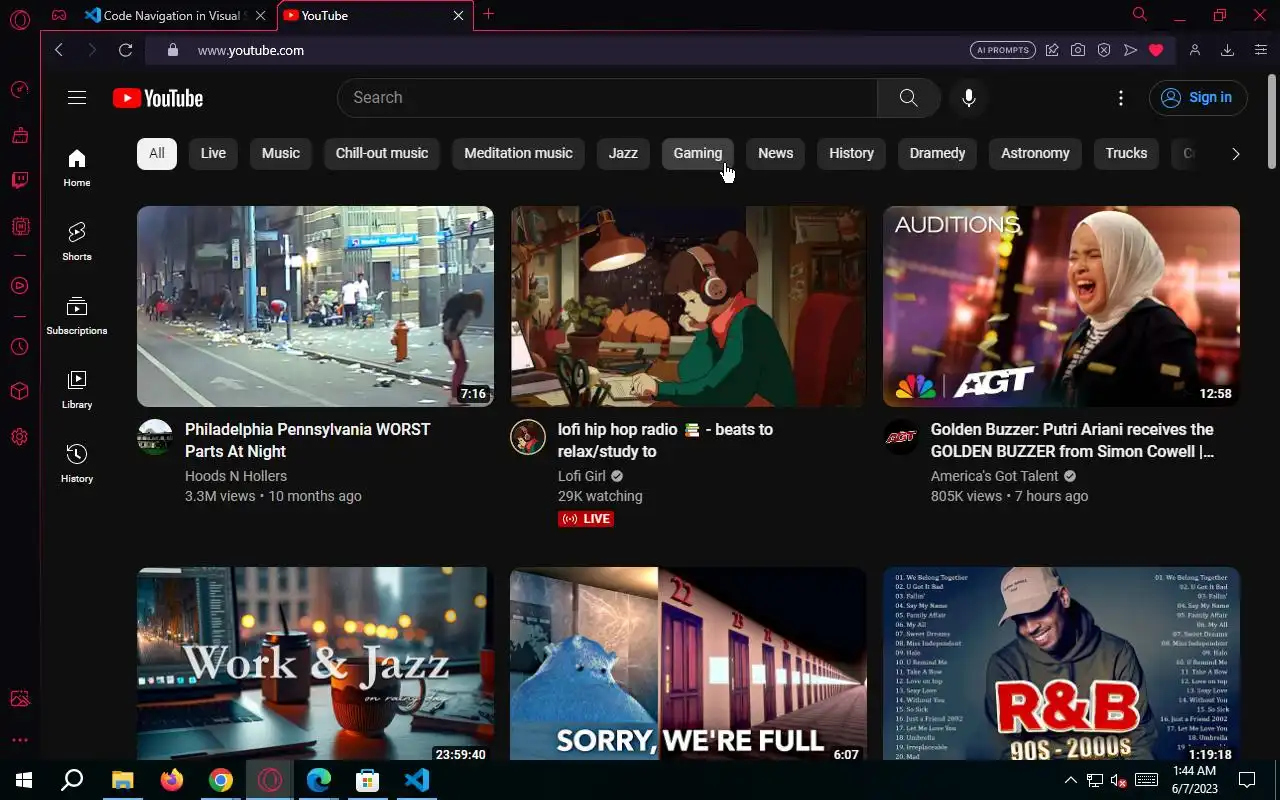The width and height of the screenshot is (1280, 800).
Task: Open Library in YouTube sidebar
Action: 77,390
